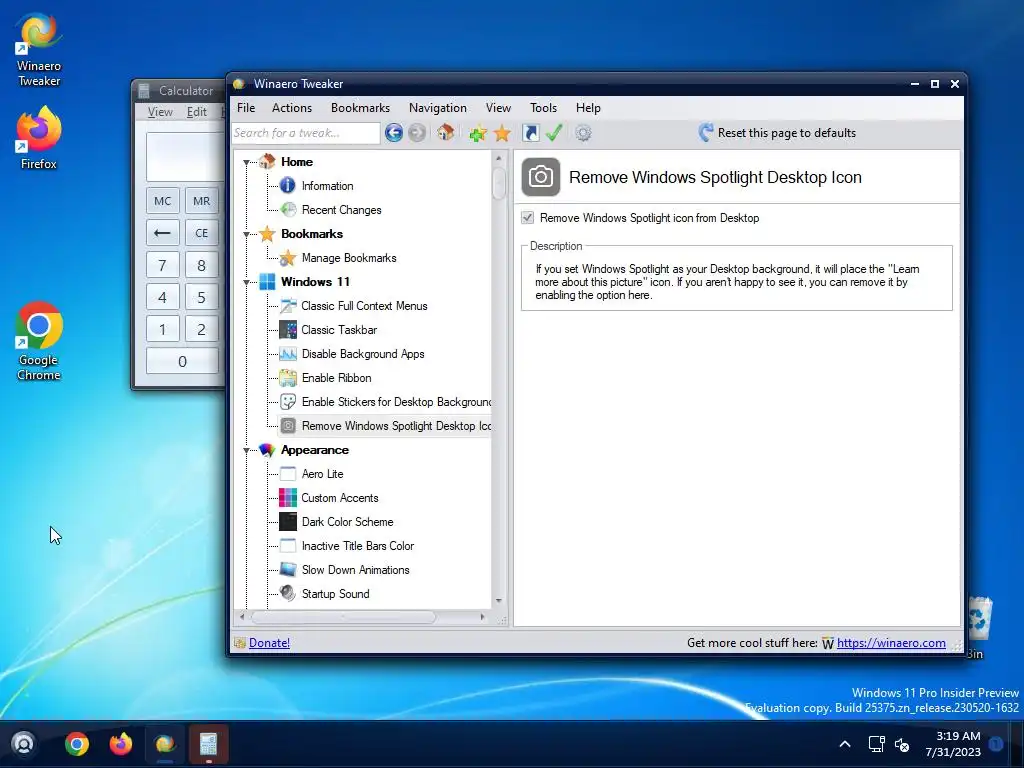Open the Tools menu
1024x768 pixels.
[543, 108]
